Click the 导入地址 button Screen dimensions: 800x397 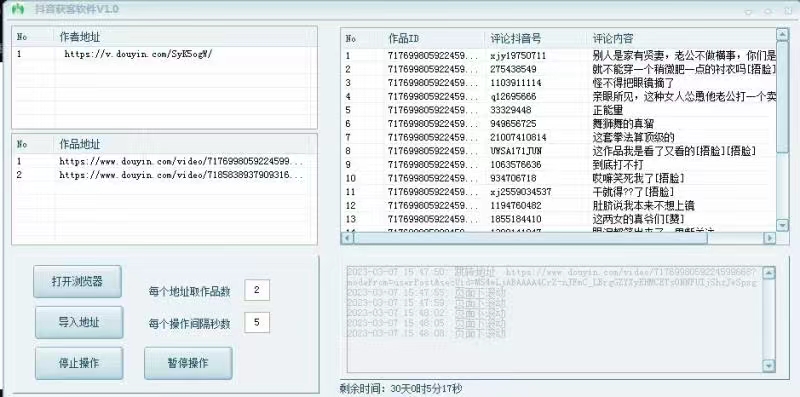click(79, 322)
